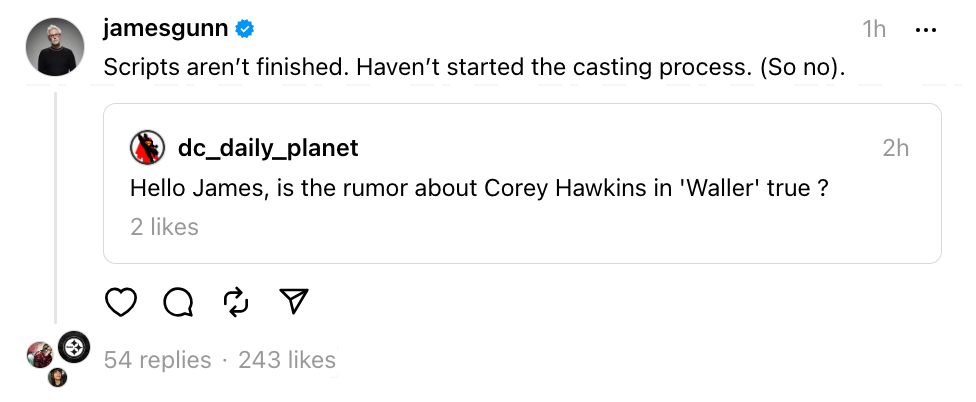Open the 1h timestamp of post
Image resolution: width=976 pixels, height=402 pixels.
(874, 30)
